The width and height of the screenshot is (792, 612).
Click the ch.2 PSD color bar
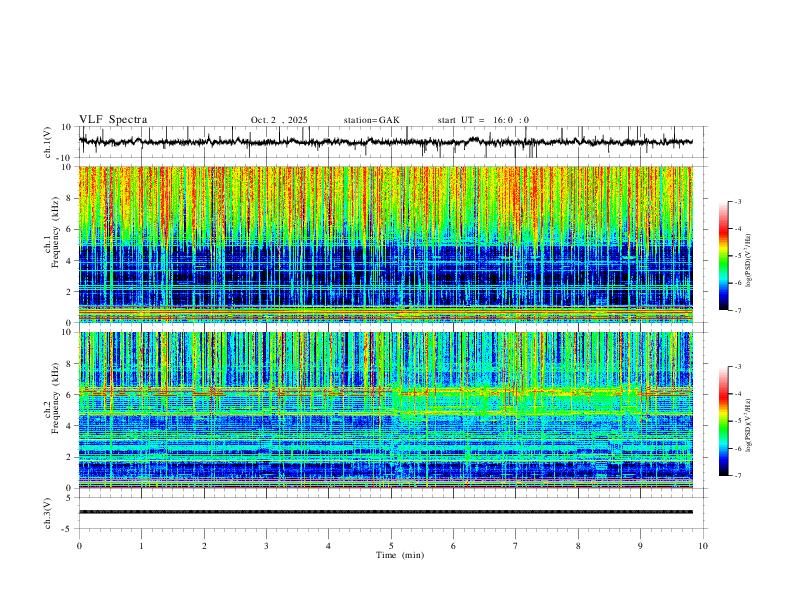click(723, 421)
